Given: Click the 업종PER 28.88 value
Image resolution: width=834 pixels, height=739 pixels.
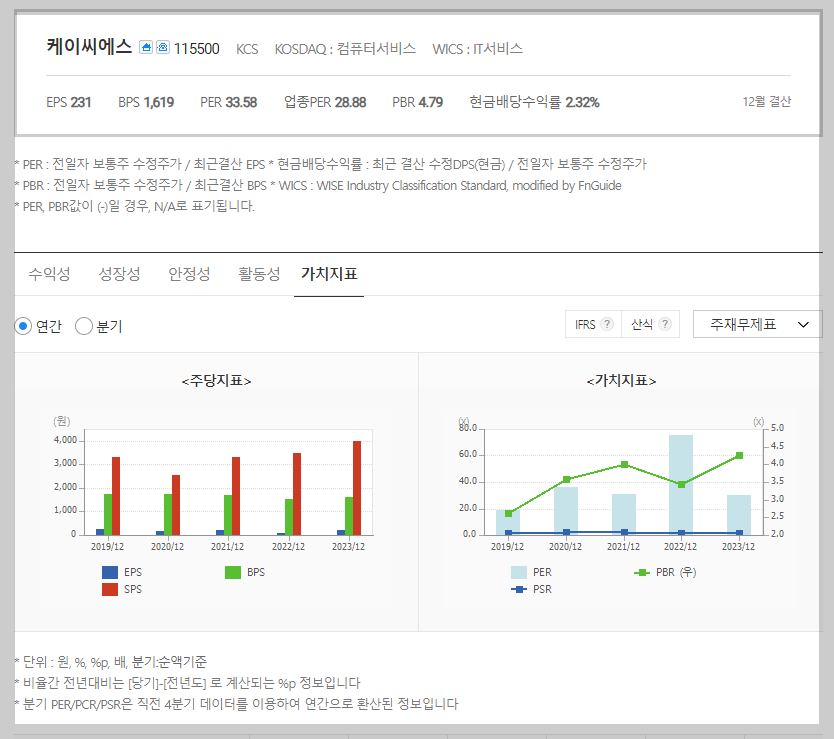Looking at the screenshot, I should click(x=325, y=102).
